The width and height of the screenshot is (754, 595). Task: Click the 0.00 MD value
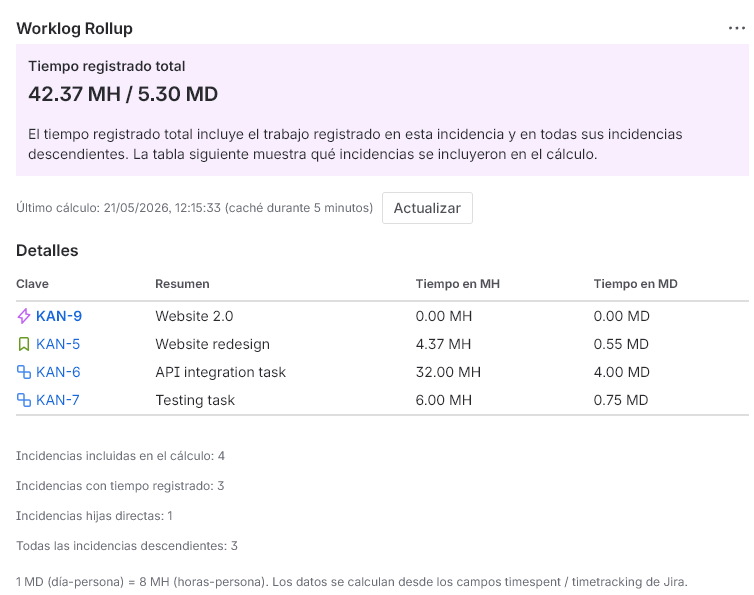tap(622, 316)
